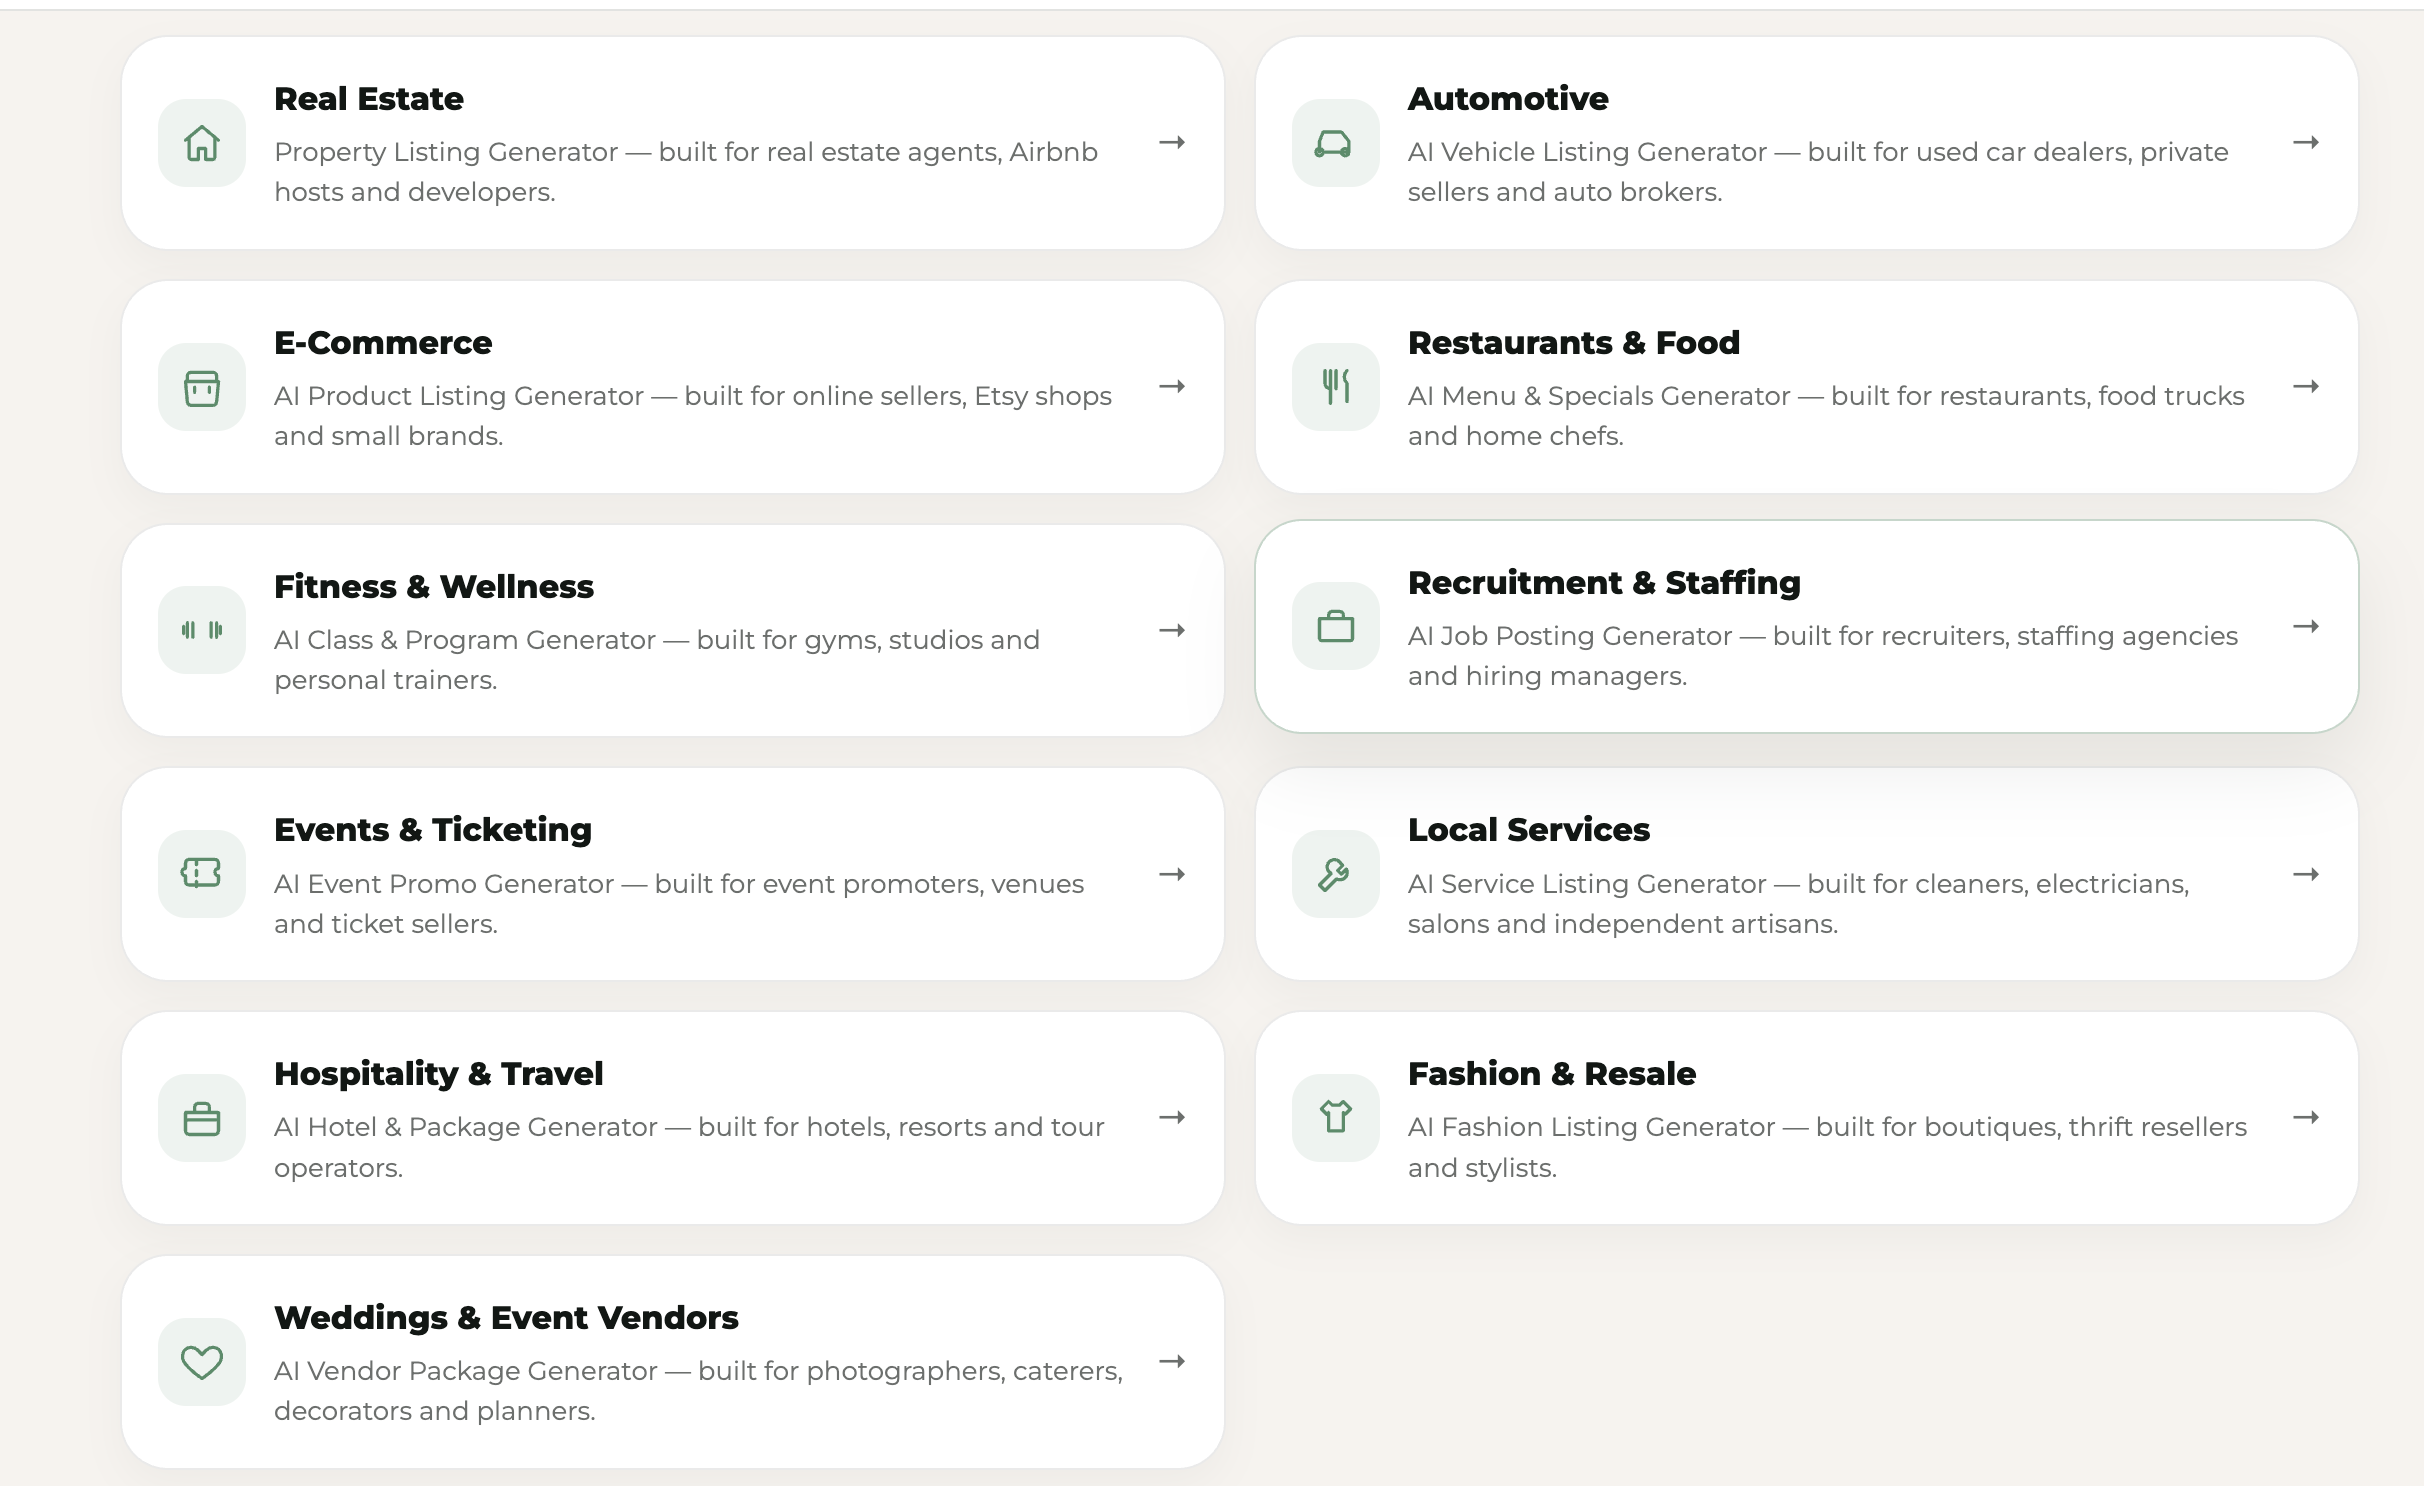Open Fitness & Wellness via its arrow
The height and width of the screenshot is (1486, 2424).
[x=1172, y=630]
